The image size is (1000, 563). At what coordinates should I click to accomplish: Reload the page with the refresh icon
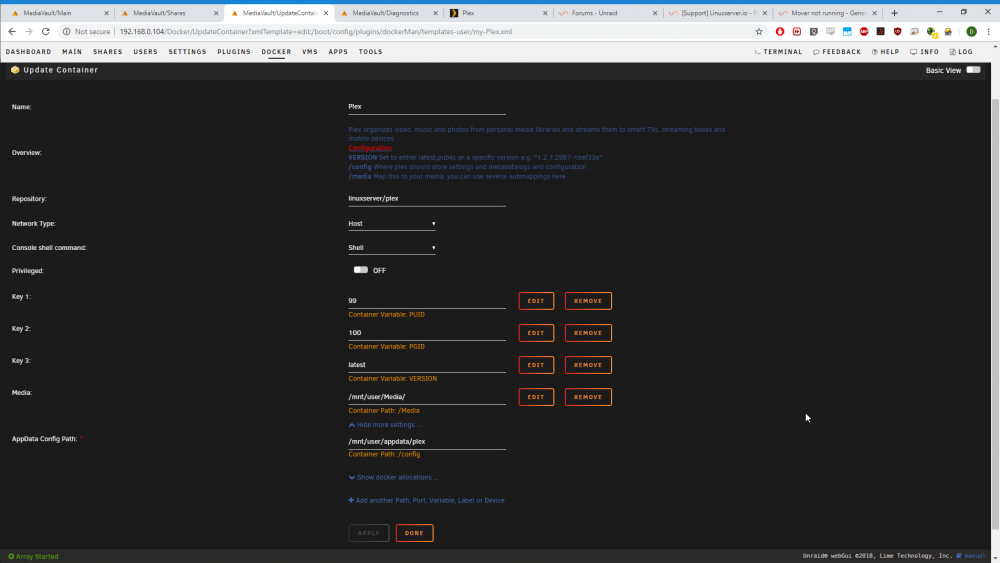click(x=45, y=31)
